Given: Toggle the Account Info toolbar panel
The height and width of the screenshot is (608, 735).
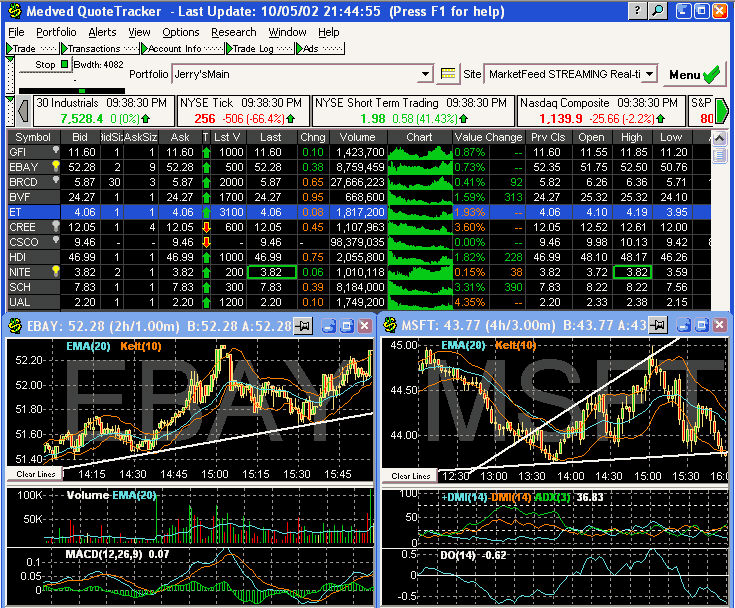Looking at the screenshot, I should [175, 48].
